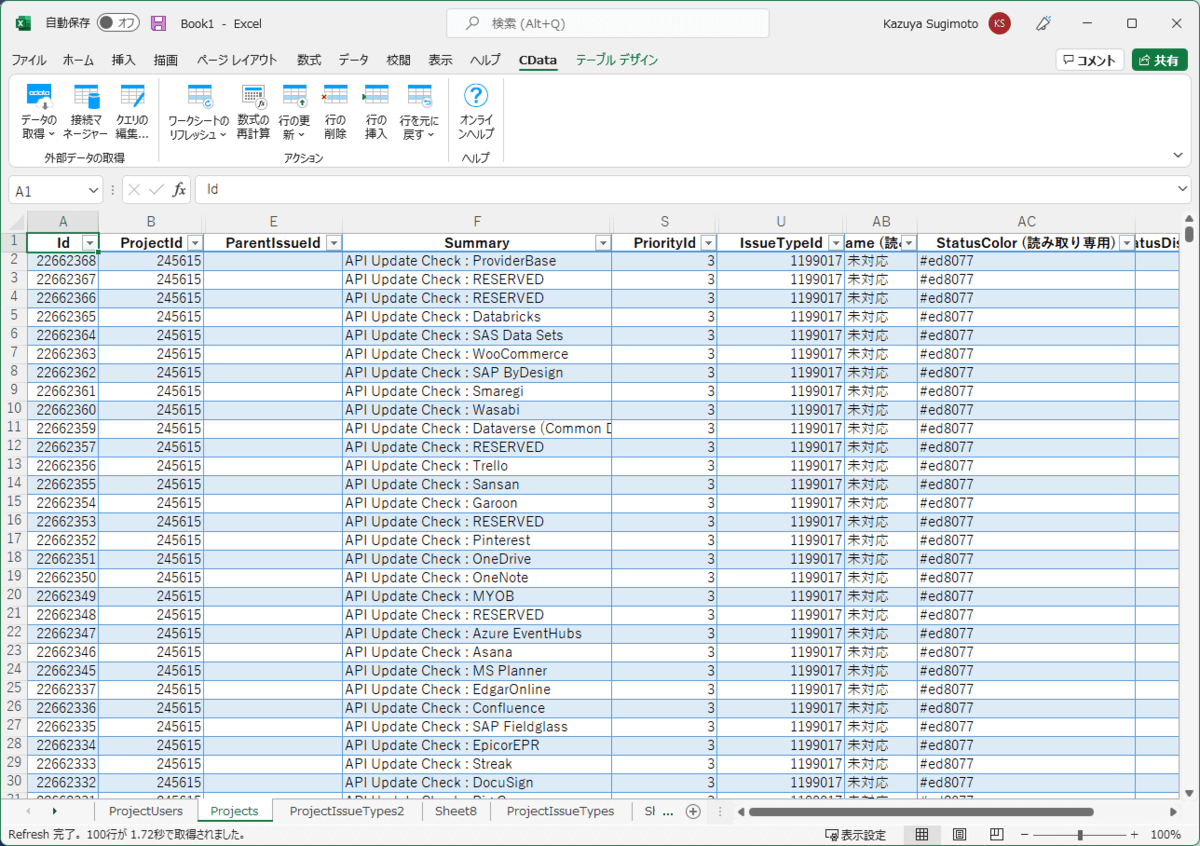Click the クエリの編集 (Edit Query) icon
The width and height of the screenshot is (1200, 846).
(132, 111)
